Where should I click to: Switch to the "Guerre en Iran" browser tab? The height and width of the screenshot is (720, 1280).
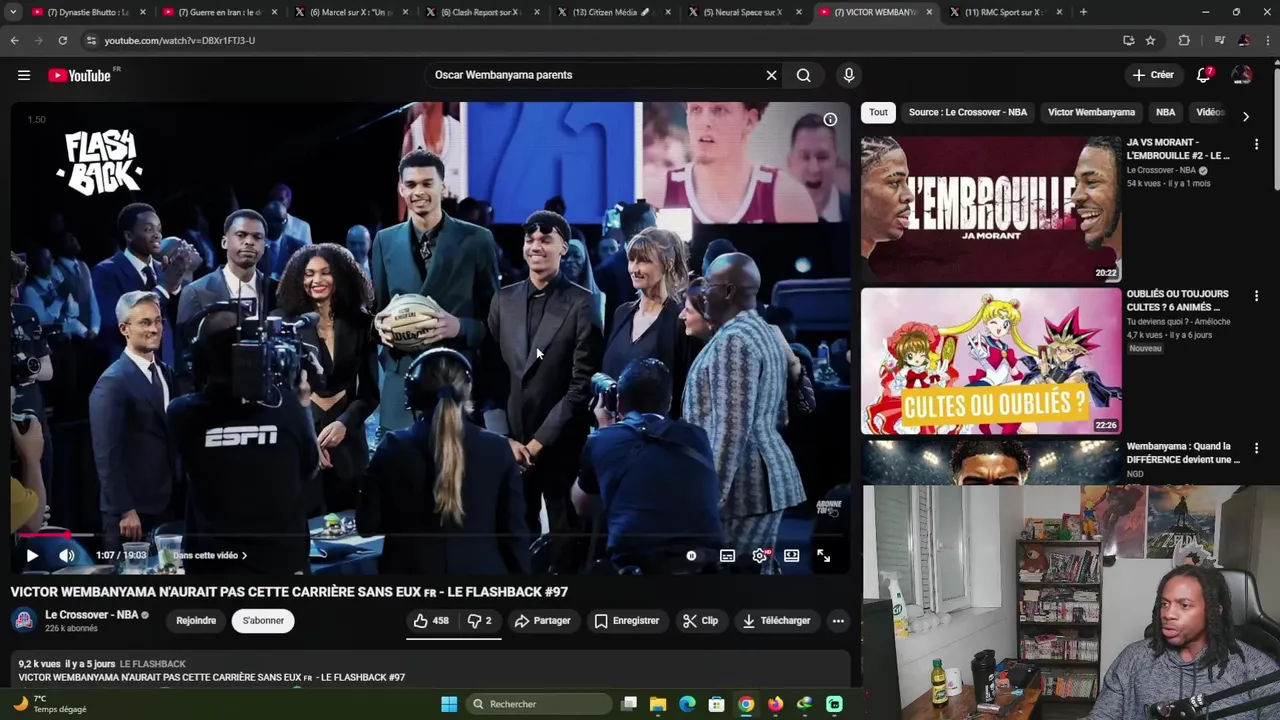click(x=219, y=12)
